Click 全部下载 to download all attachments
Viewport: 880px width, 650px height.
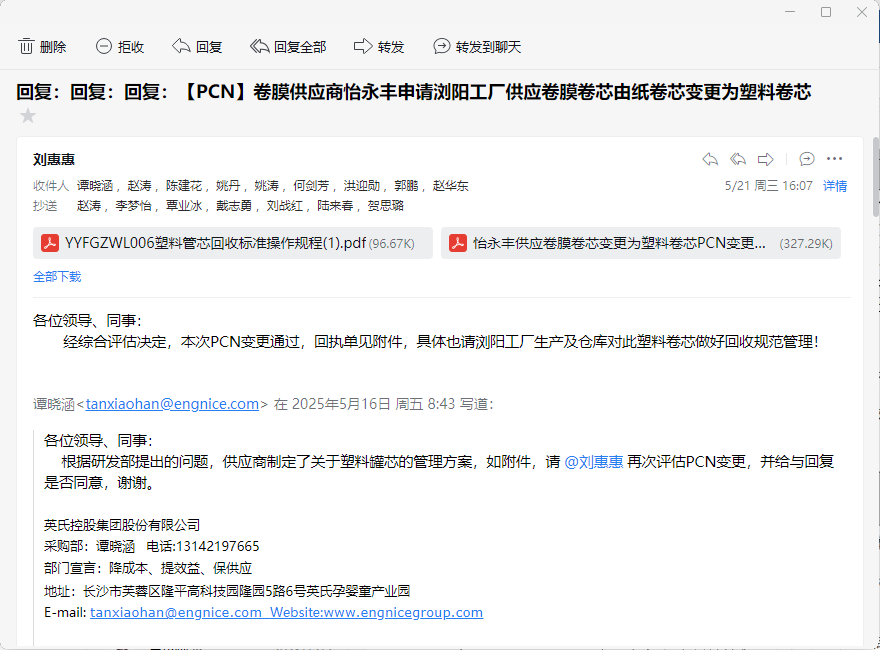tap(57, 277)
